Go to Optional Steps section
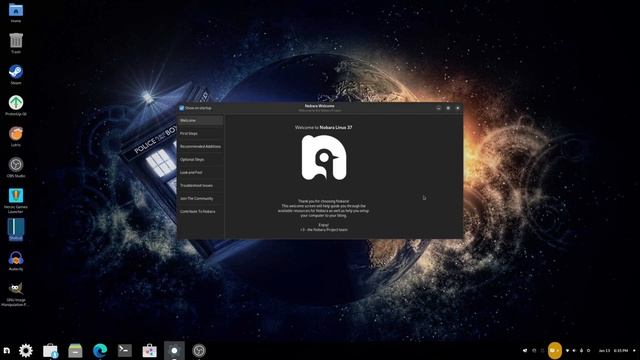 (x=200, y=160)
